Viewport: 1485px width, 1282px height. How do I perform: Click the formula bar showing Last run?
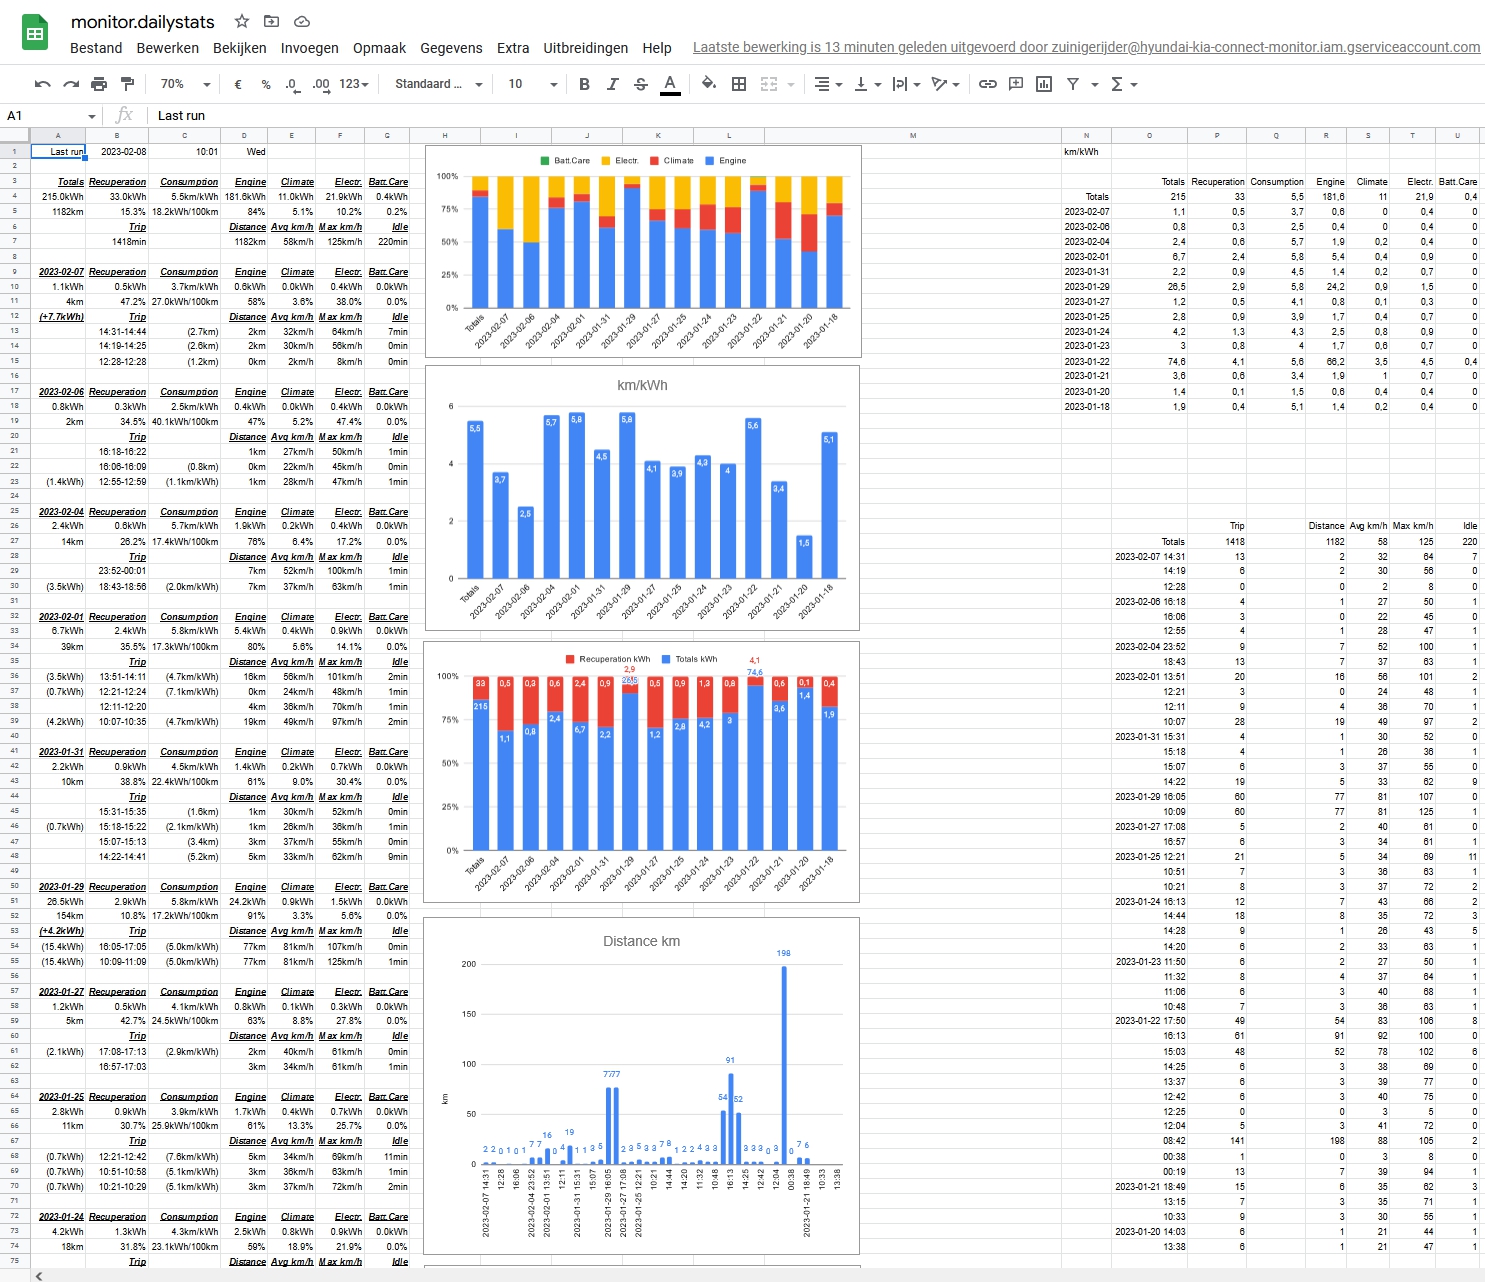click(815, 115)
